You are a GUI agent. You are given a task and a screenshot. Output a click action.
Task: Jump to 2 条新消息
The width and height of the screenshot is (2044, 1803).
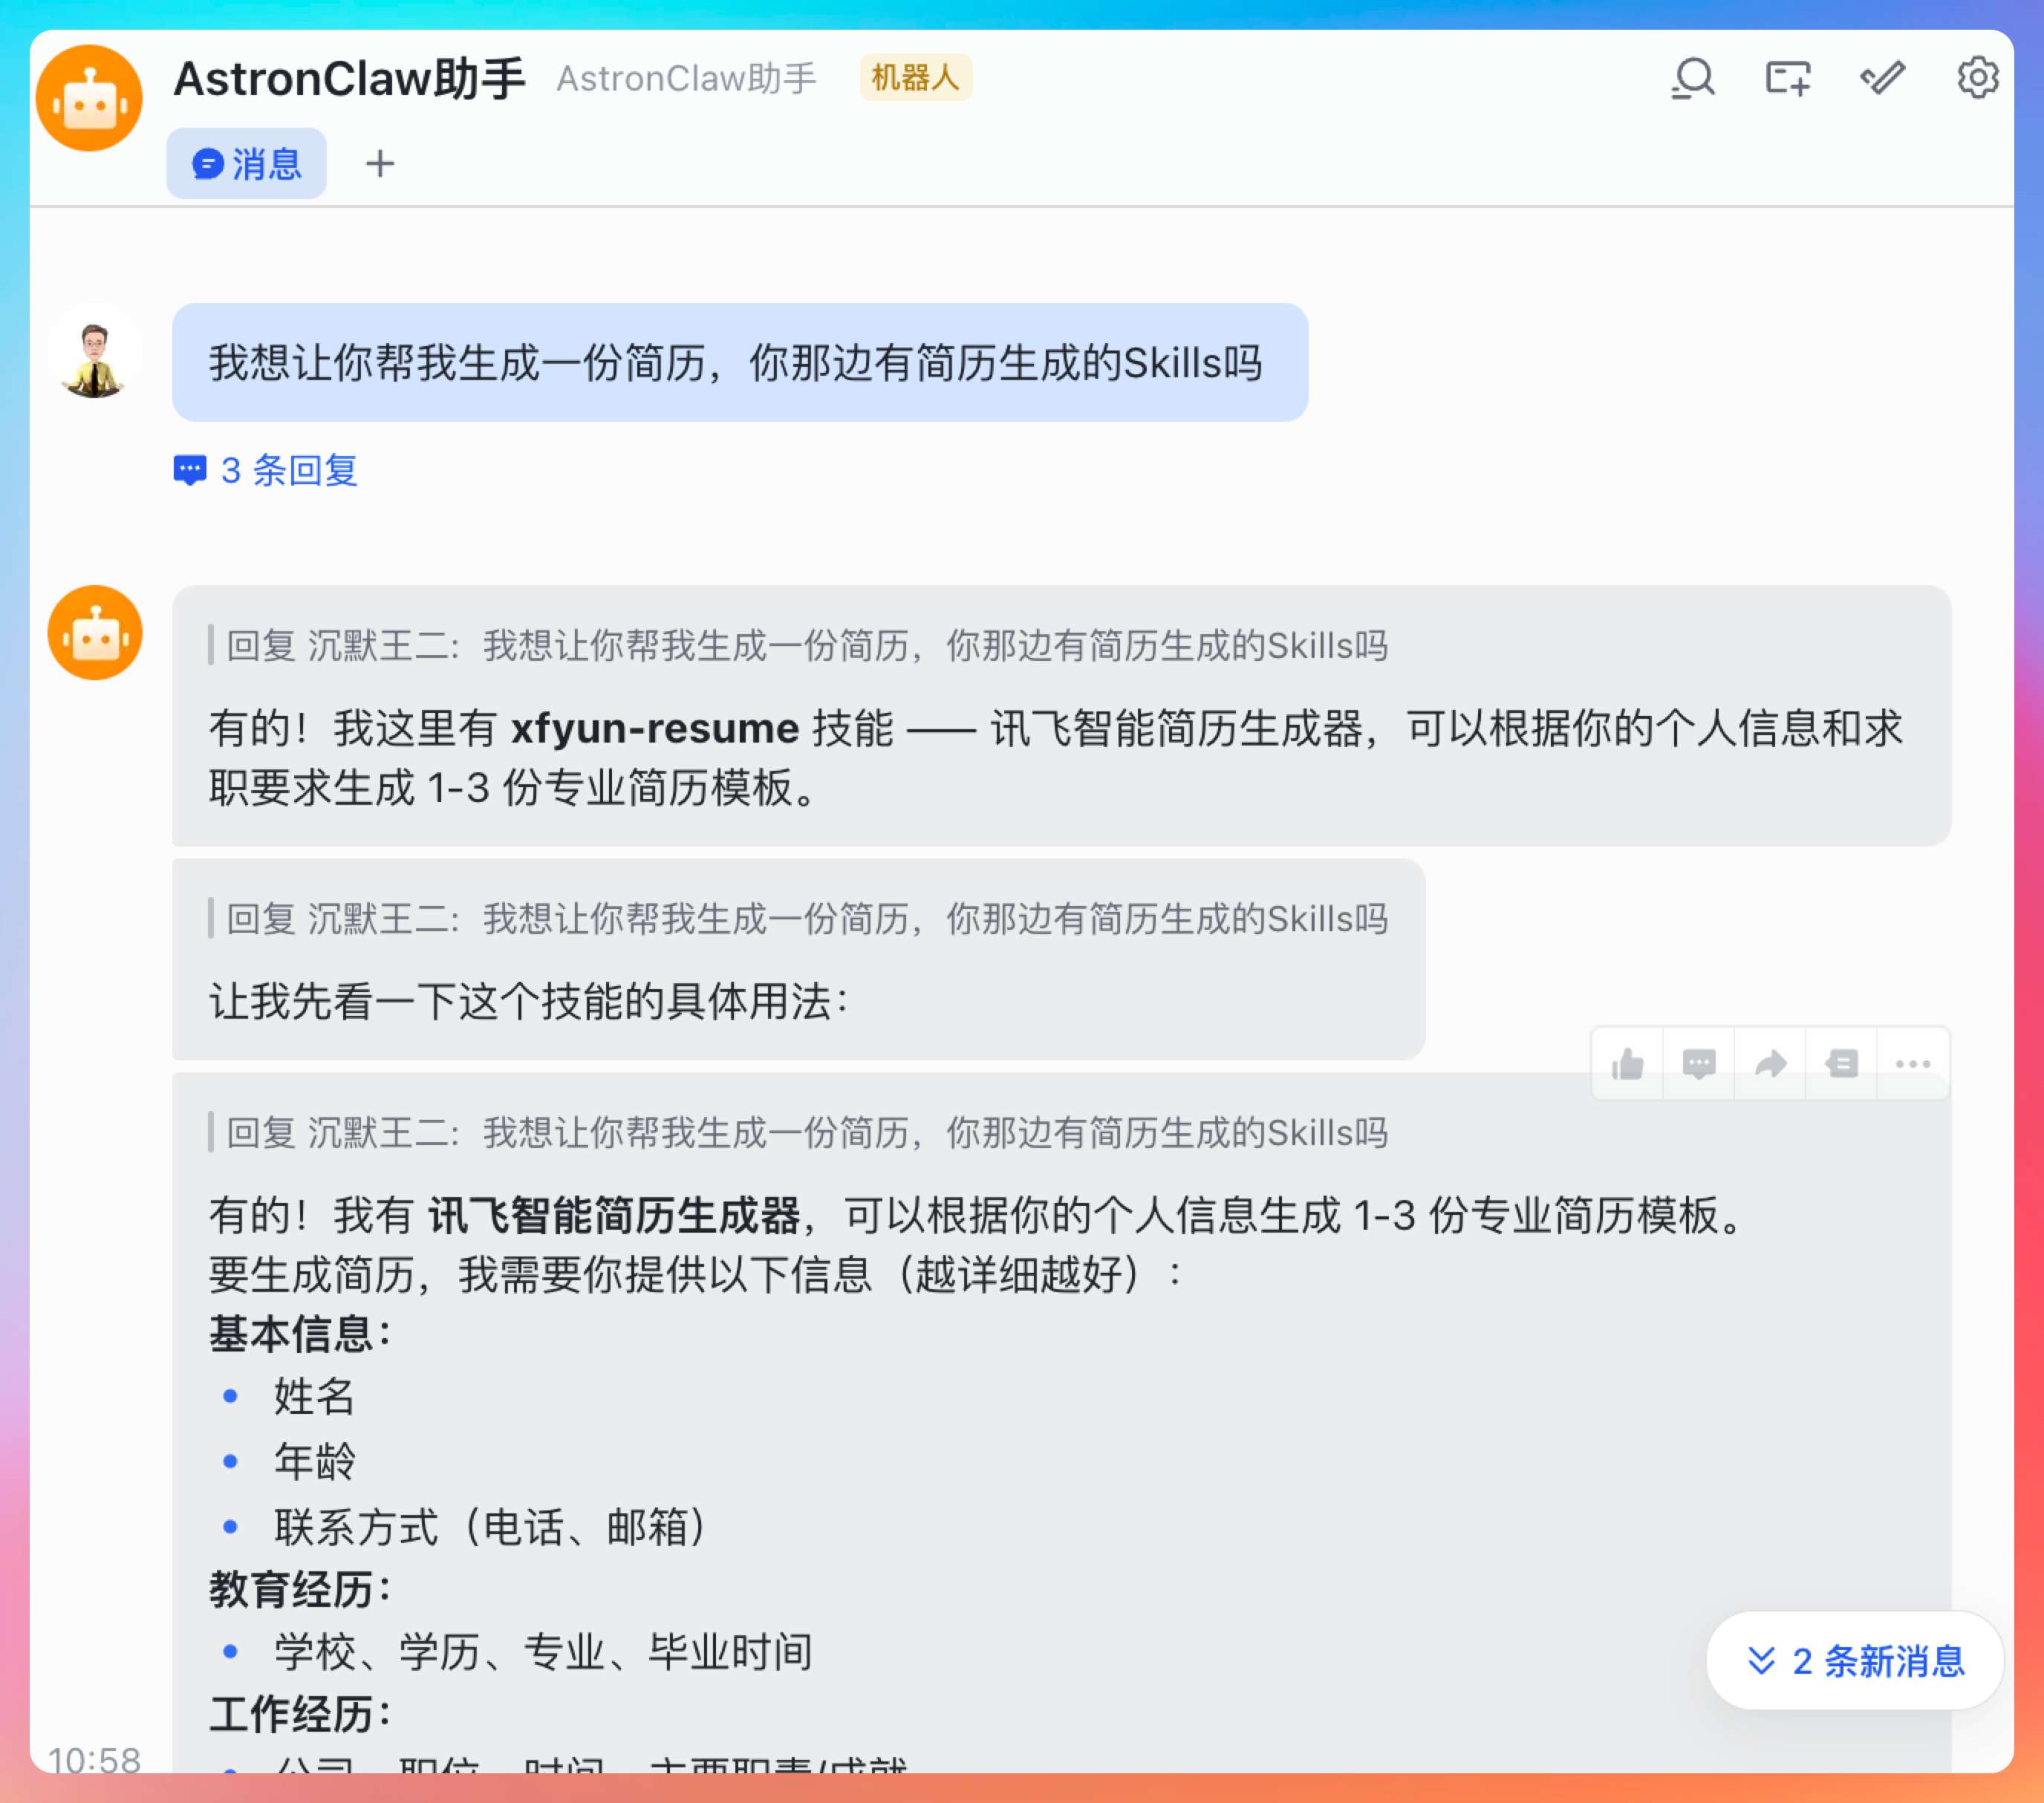1856,1661
